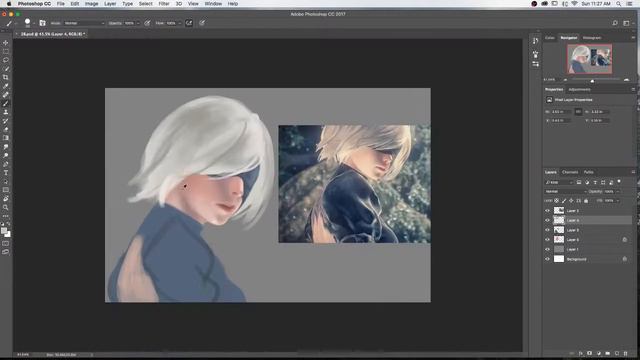Hide Layer 1 with its eye icon
Screen dimensions: 640x360
(x=547, y=249)
